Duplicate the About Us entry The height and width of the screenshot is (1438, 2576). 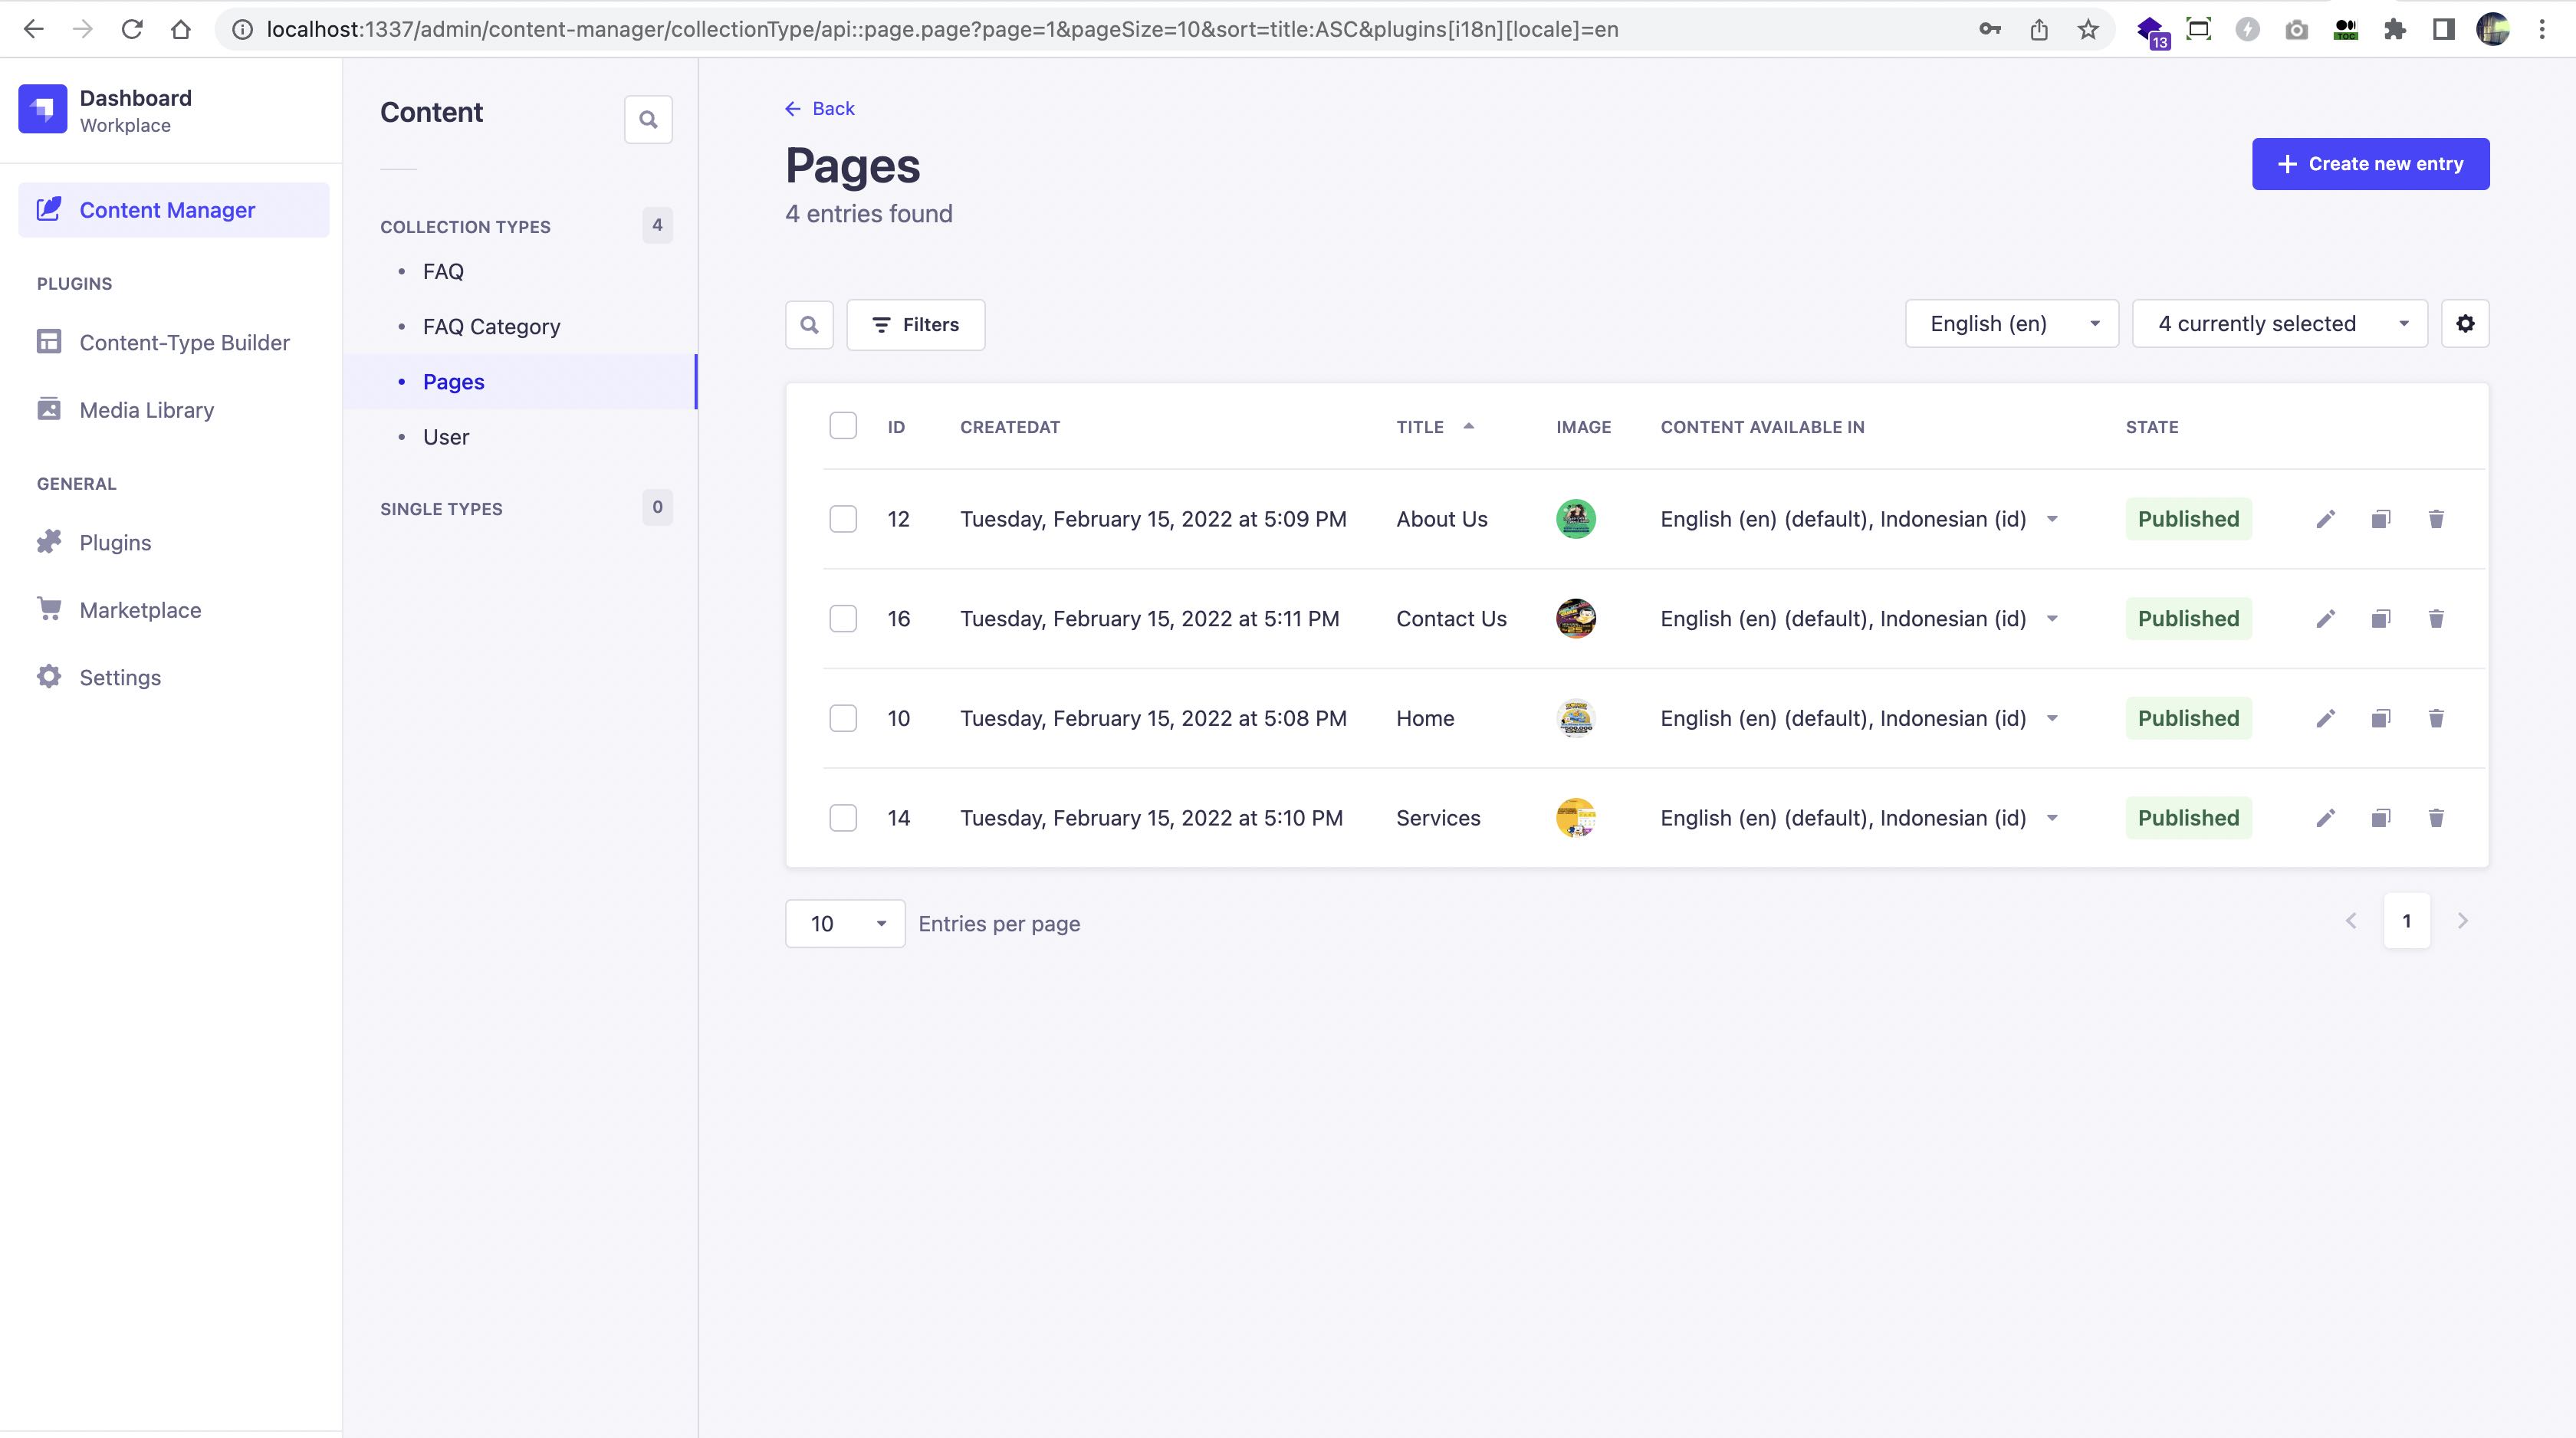pyautogui.click(x=2381, y=519)
